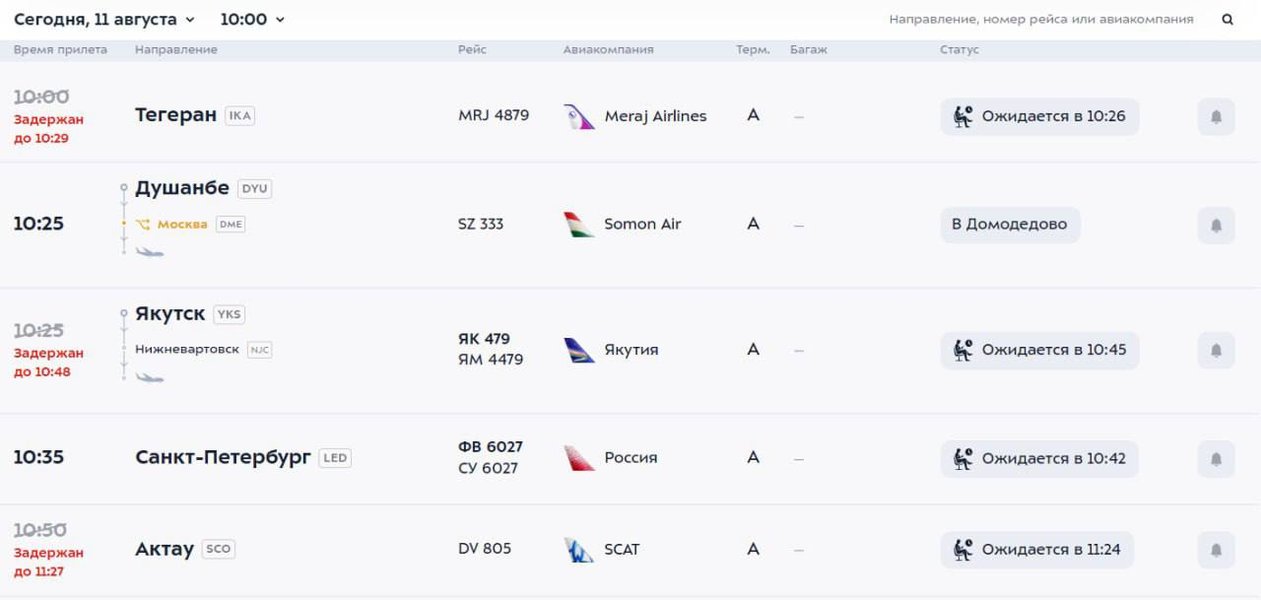Open the Санкт-Петербург flight row

[x=223, y=457]
